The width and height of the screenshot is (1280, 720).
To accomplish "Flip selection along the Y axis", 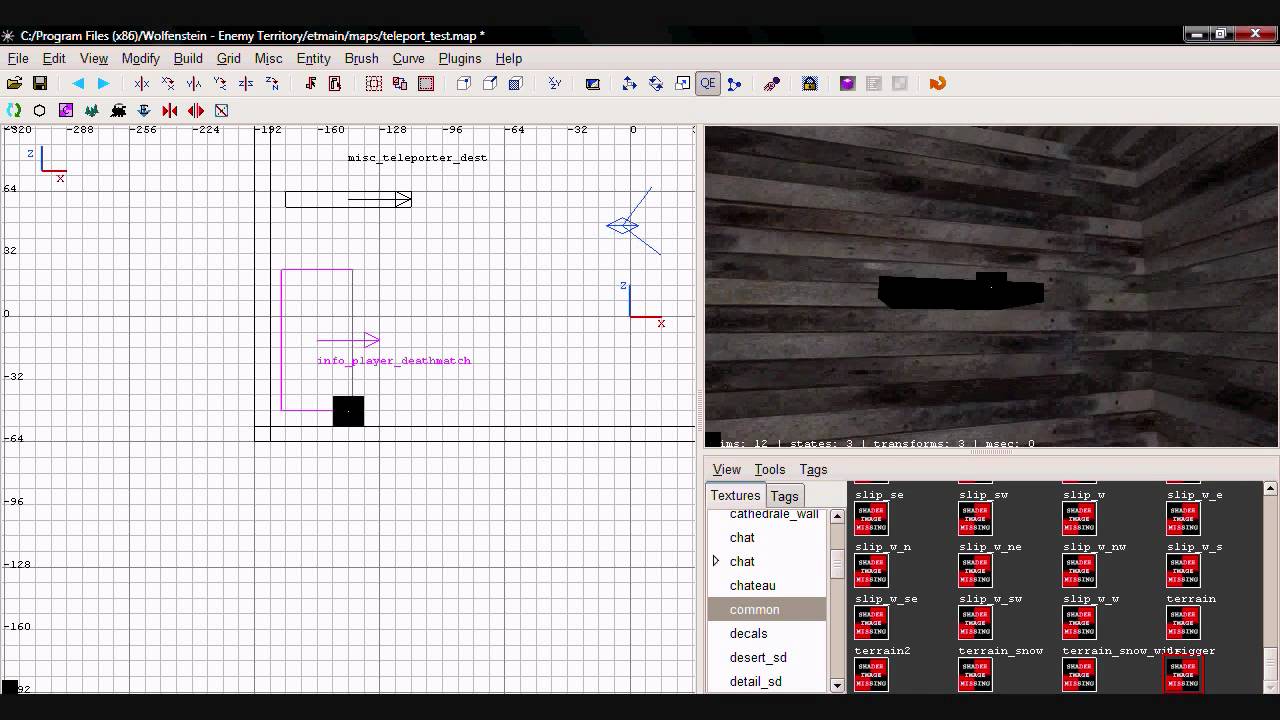I will click(x=194, y=84).
